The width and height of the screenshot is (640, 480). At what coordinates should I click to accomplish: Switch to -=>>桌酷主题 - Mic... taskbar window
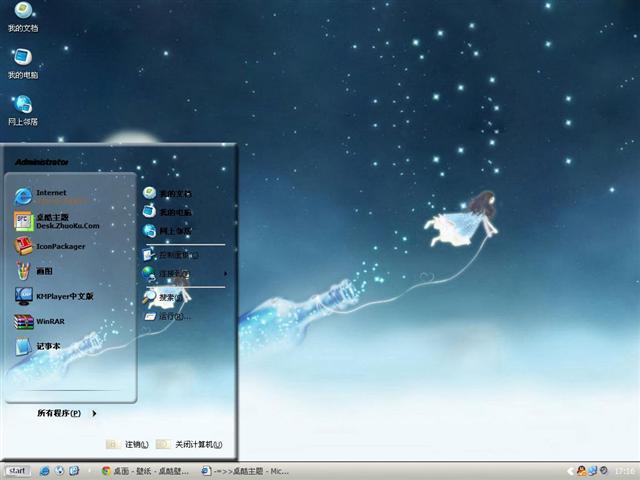[x=245, y=471]
